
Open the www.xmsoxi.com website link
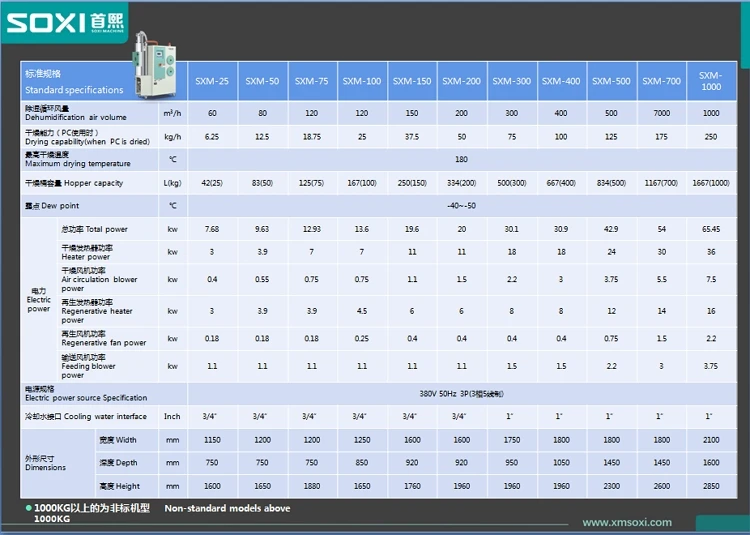pyautogui.click(x=627, y=522)
